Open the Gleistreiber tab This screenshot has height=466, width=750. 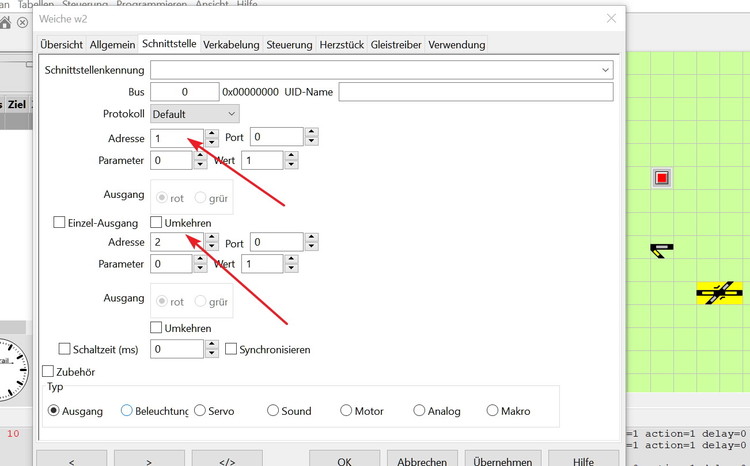coord(396,44)
